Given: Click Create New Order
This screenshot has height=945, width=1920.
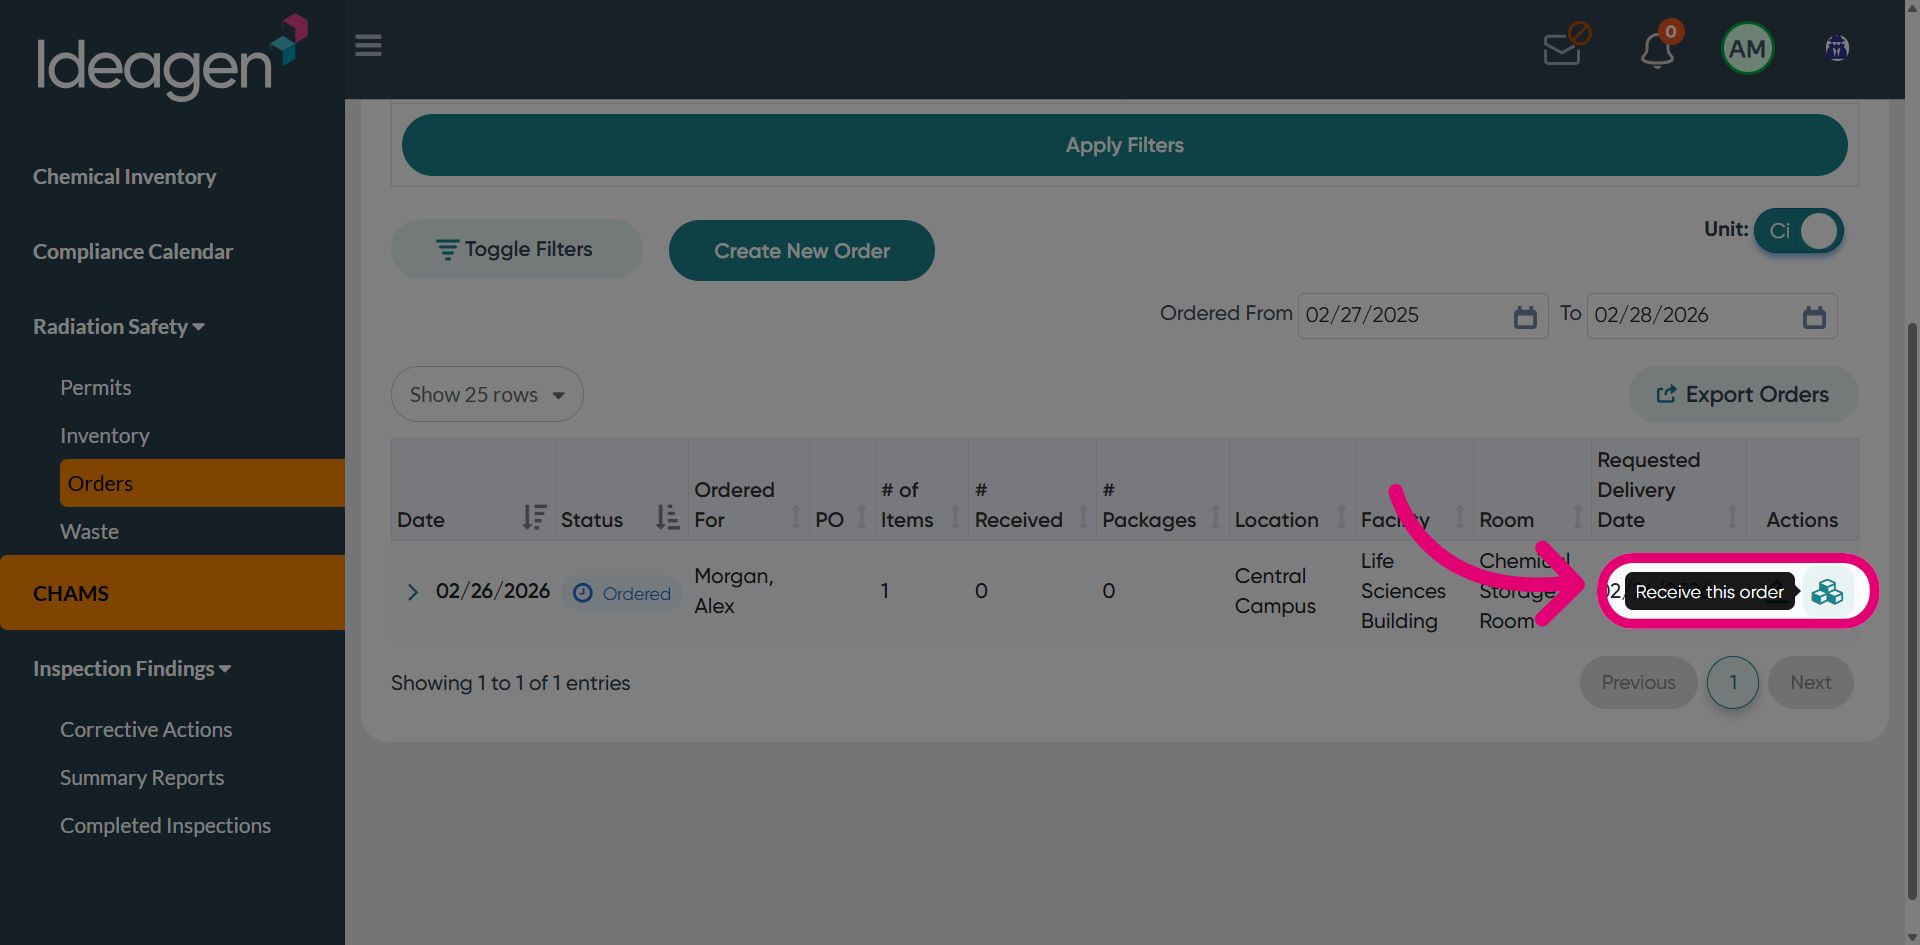Looking at the screenshot, I should tap(801, 251).
